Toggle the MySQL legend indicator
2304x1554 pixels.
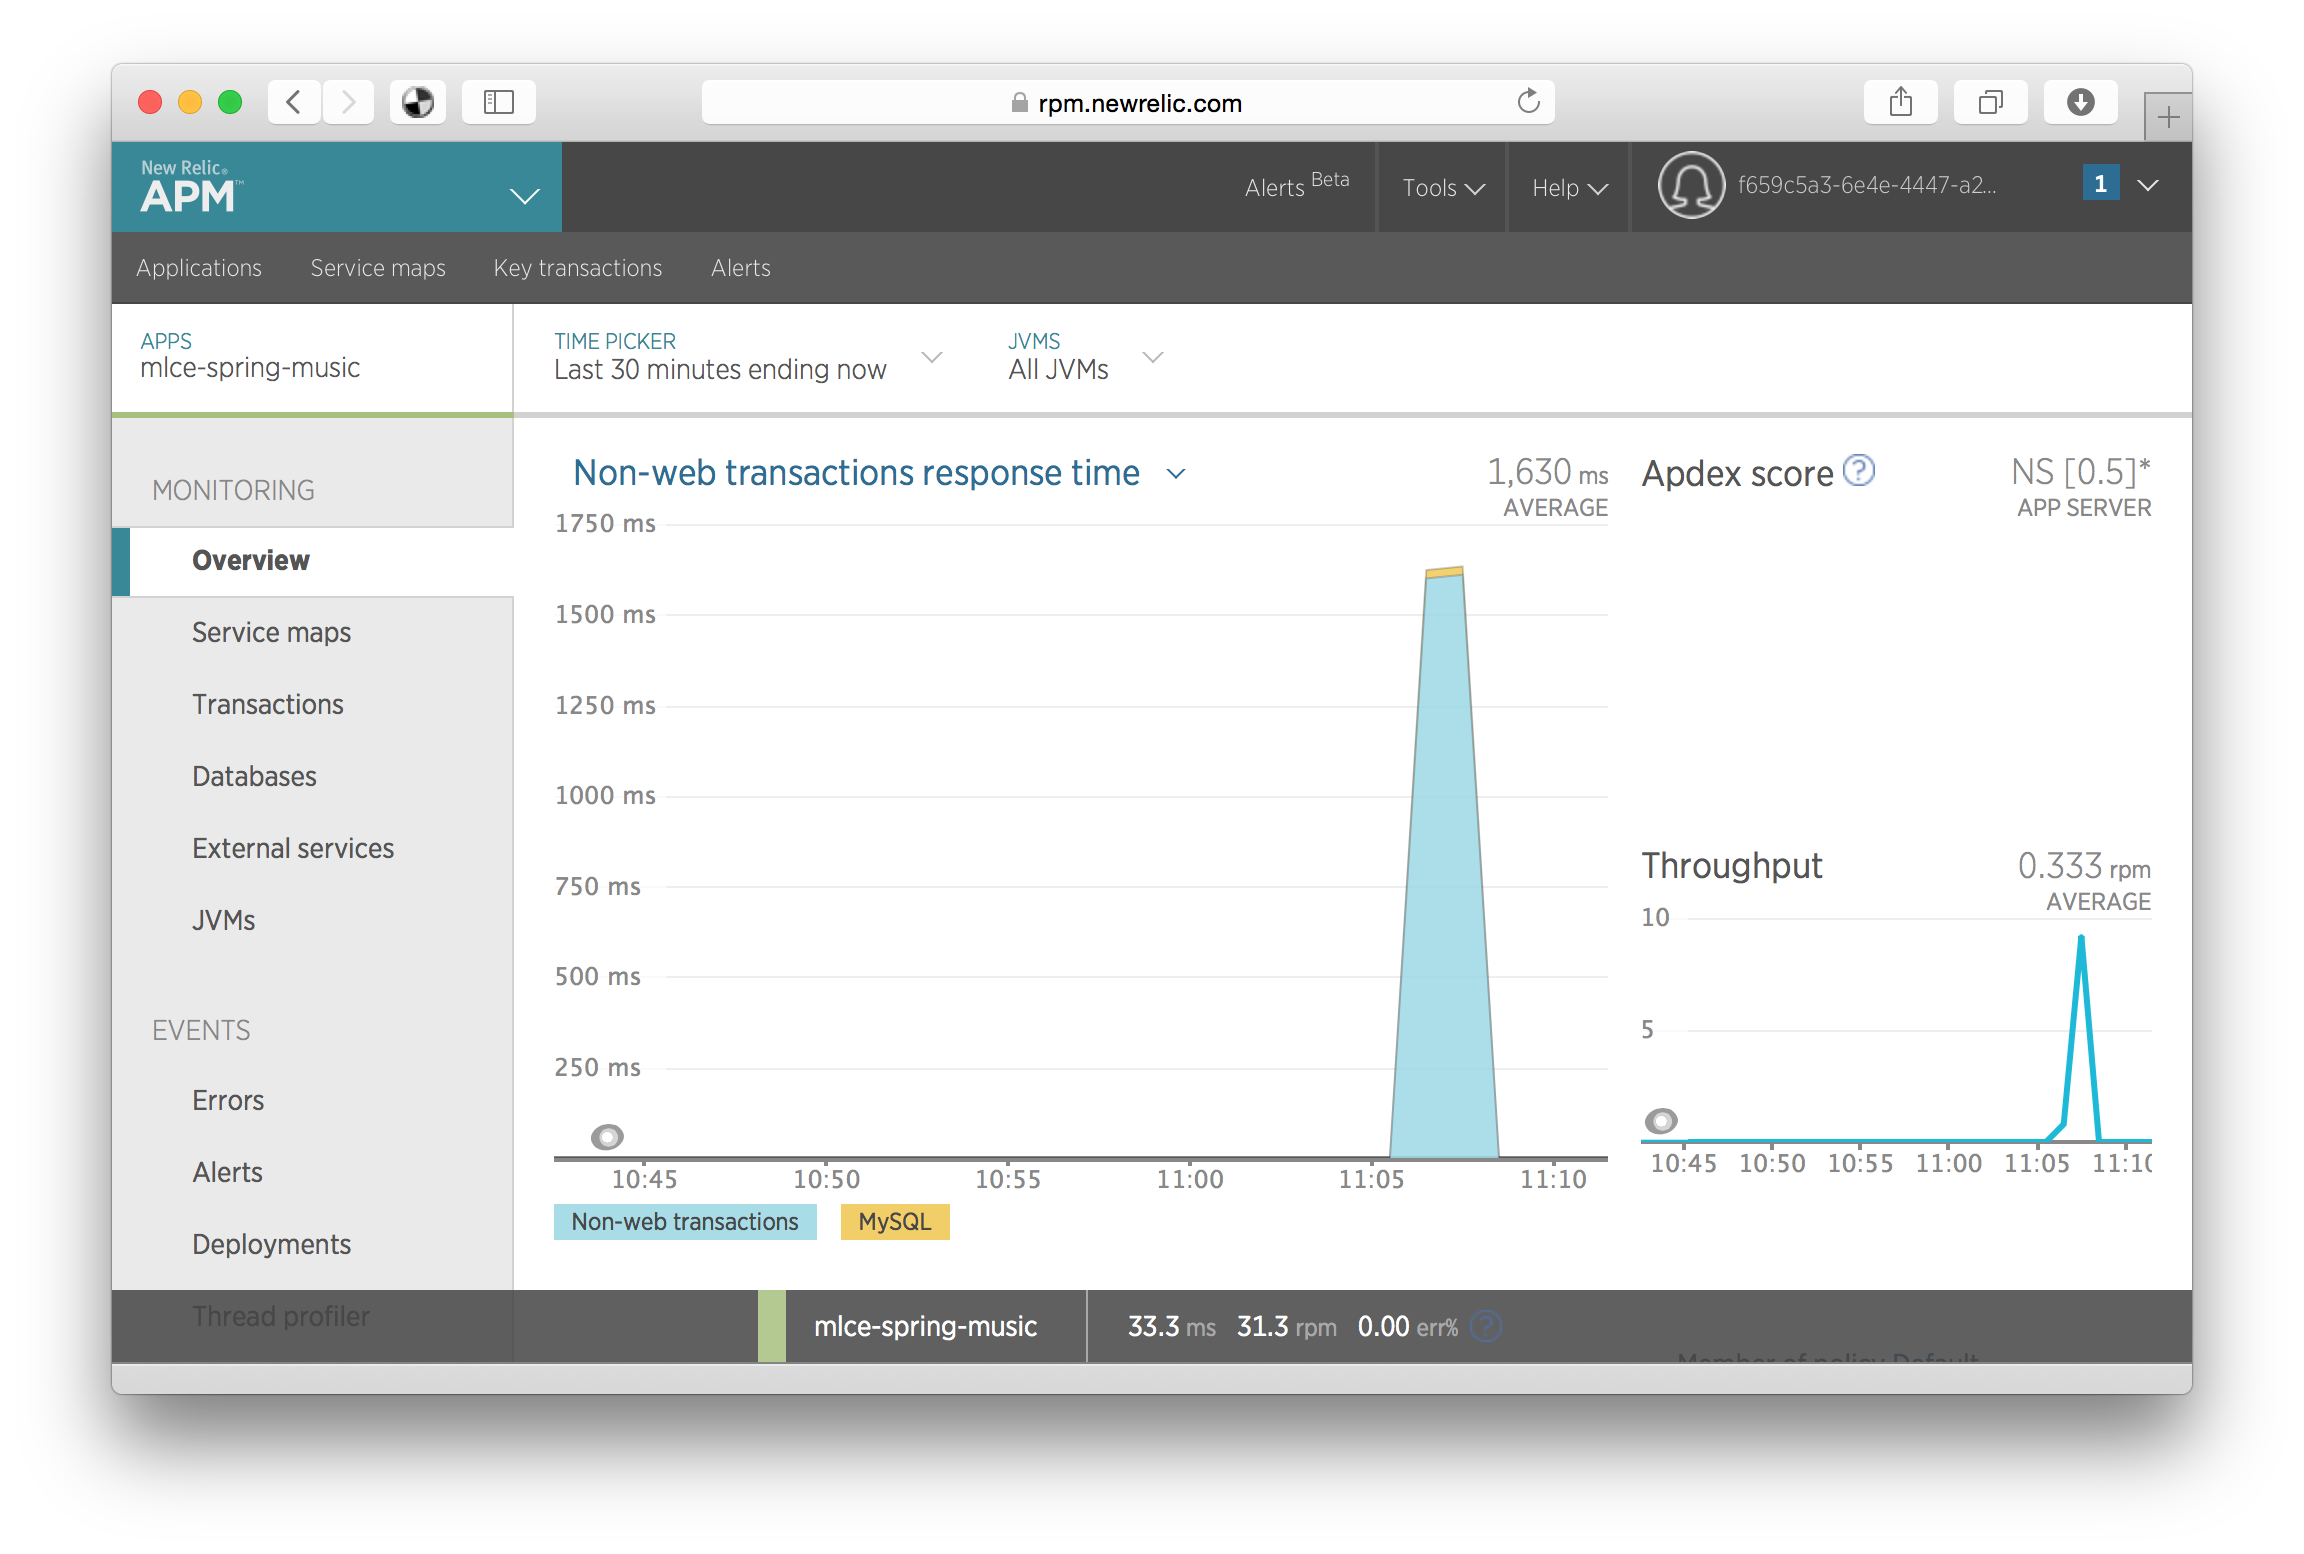pyautogui.click(x=895, y=1221)
